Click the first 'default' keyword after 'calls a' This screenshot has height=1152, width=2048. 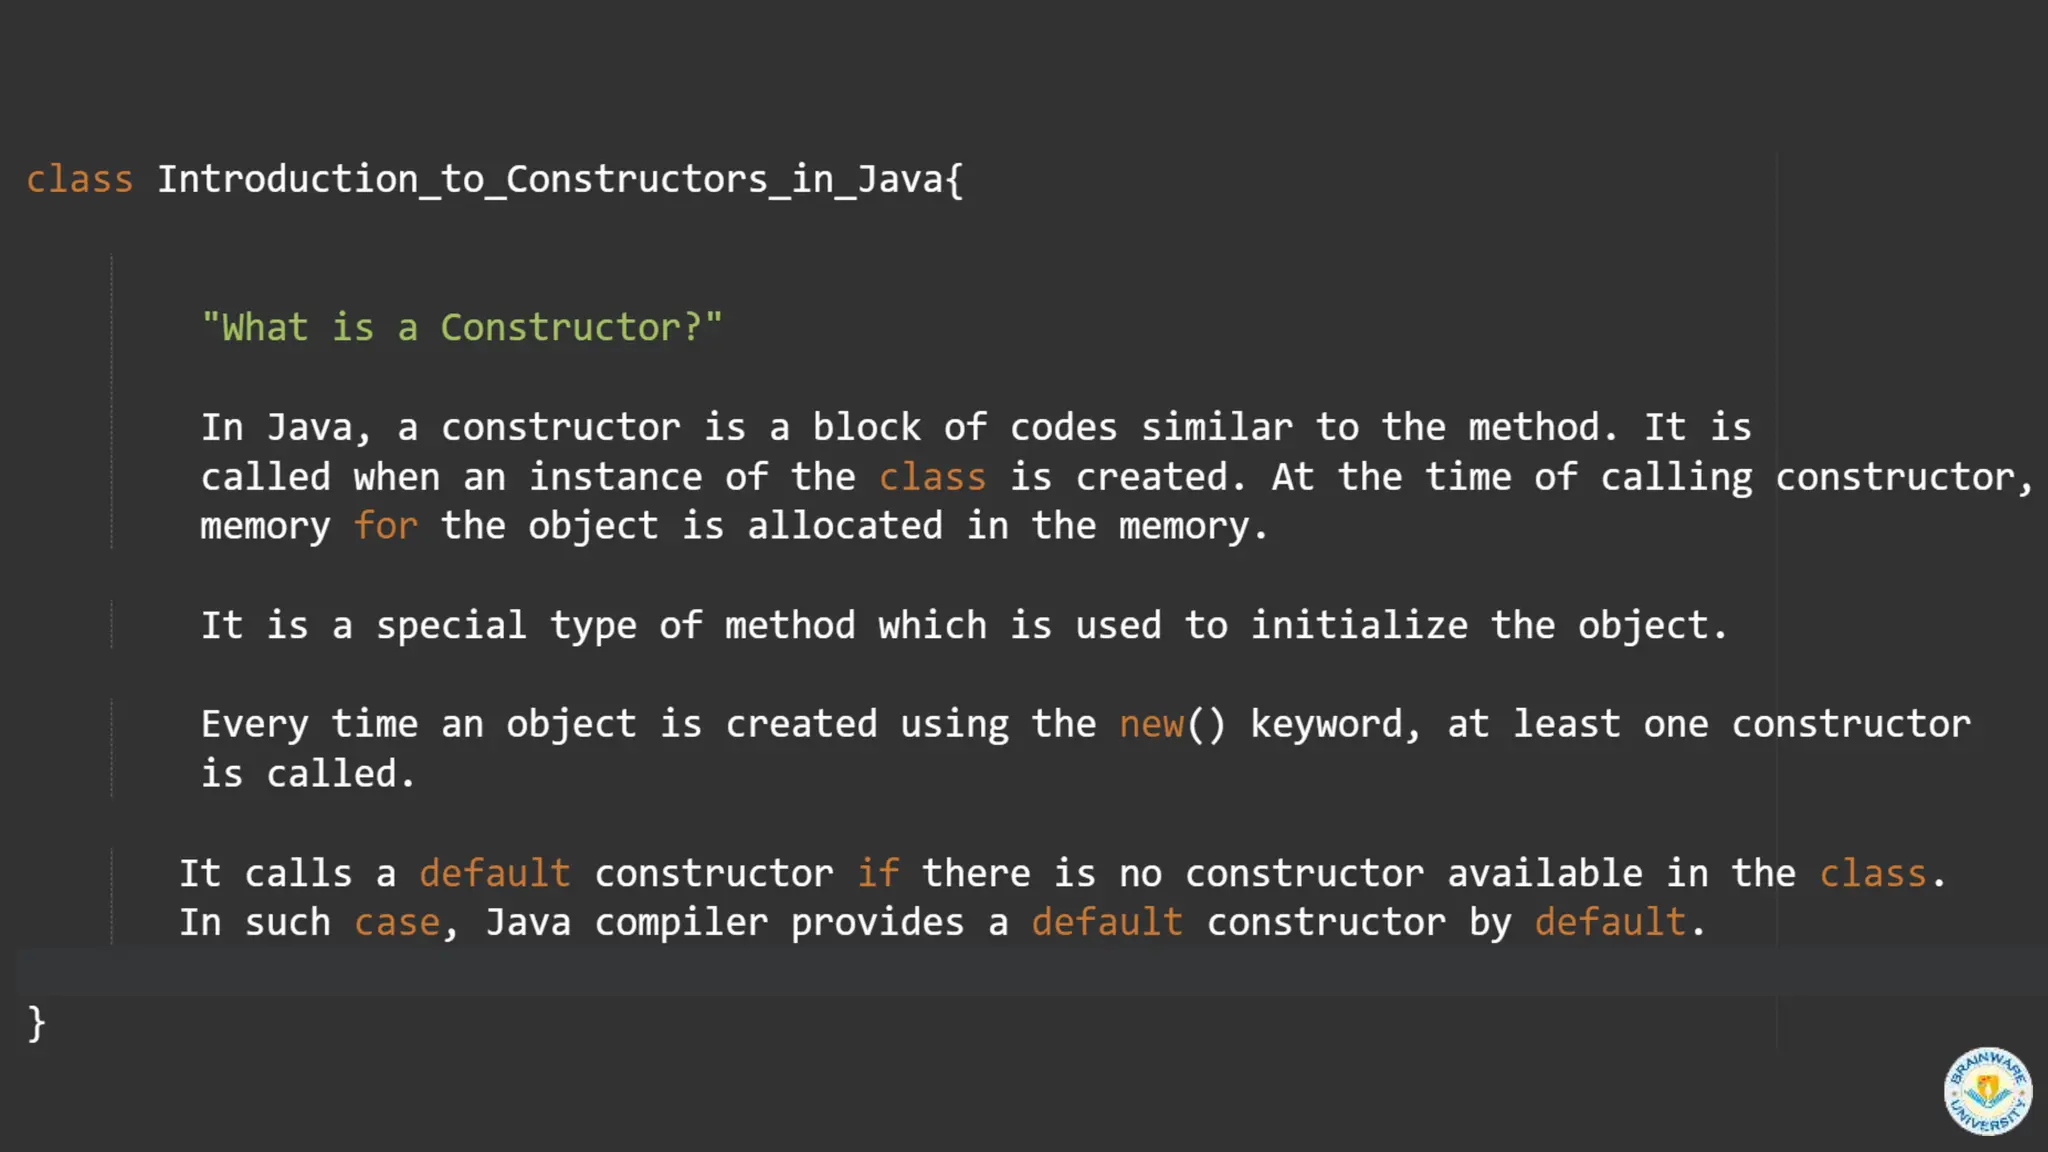coord(495,874)
